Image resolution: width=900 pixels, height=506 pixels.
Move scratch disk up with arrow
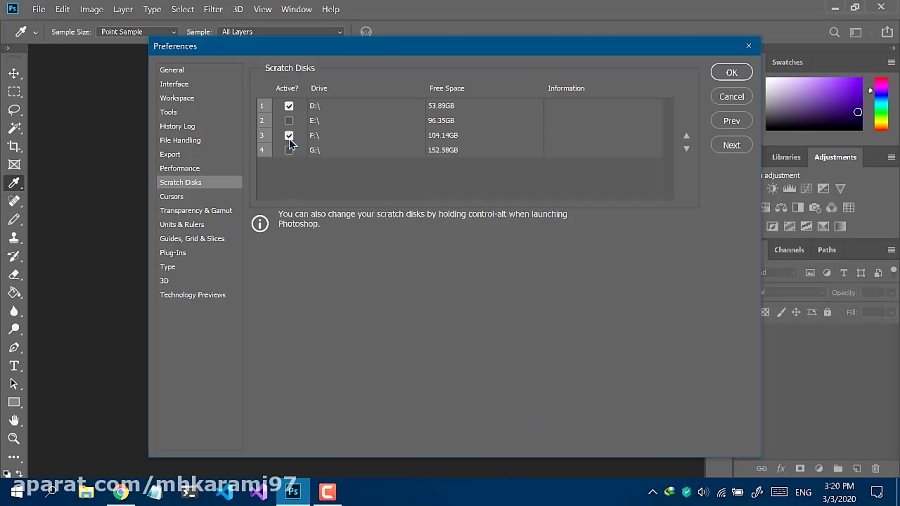686,135
